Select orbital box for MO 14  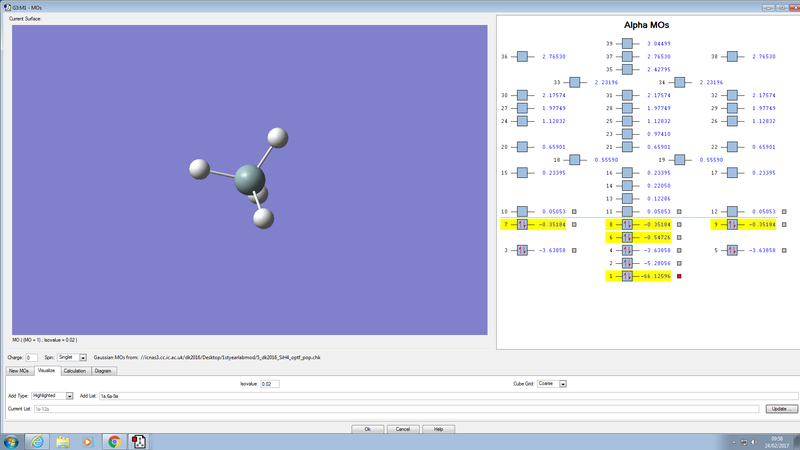tap(627, 186)
